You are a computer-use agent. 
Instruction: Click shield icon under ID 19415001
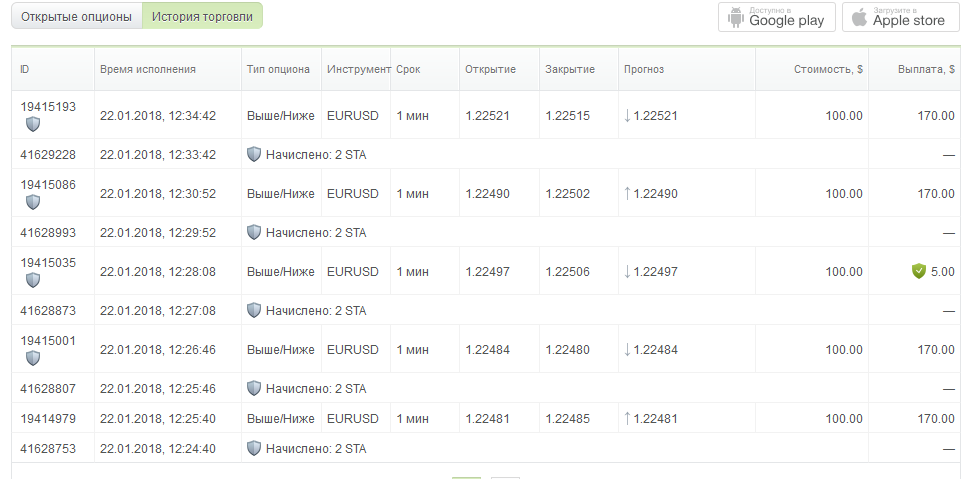33,358
